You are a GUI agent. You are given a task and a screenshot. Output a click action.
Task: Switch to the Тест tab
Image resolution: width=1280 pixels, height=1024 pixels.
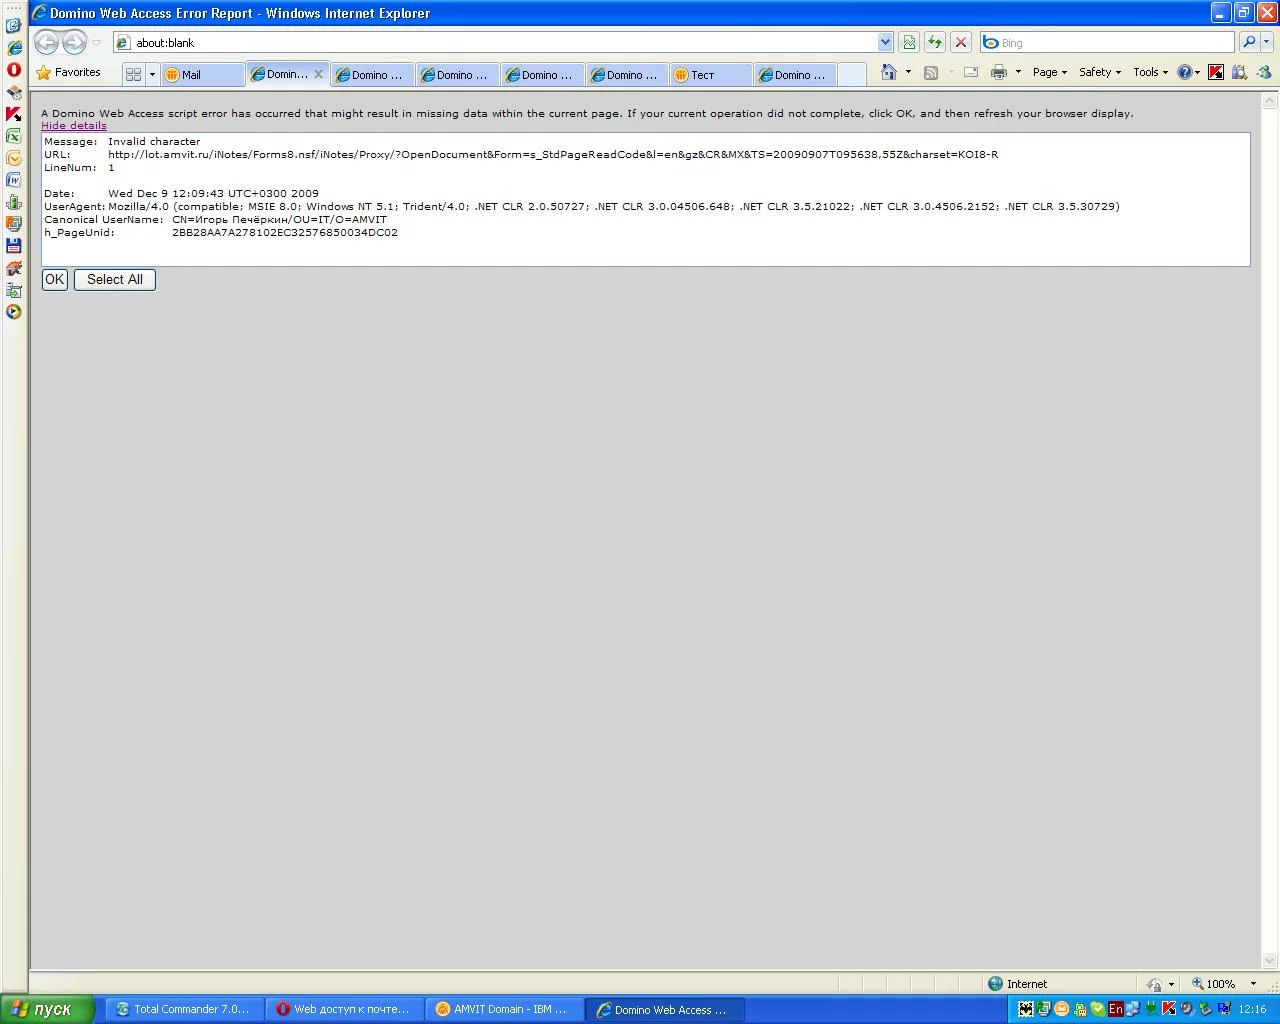click(x=711, y=75)
